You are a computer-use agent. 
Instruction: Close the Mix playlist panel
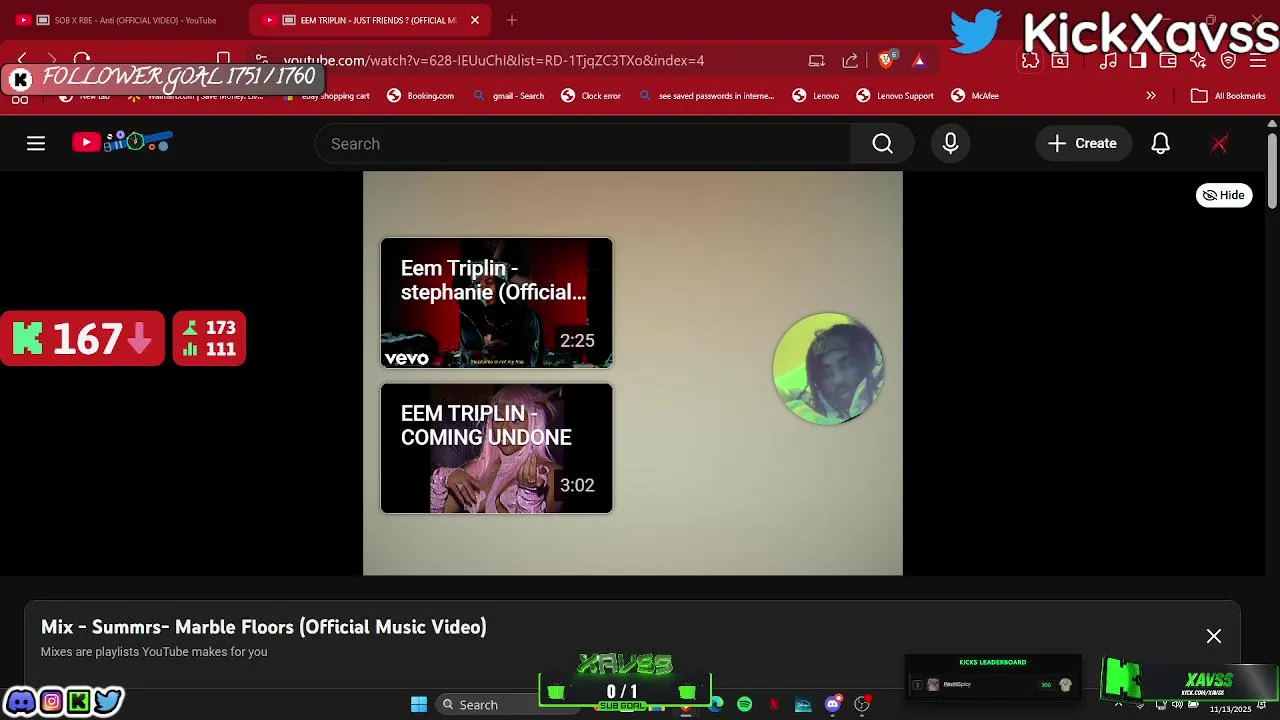1214,636
